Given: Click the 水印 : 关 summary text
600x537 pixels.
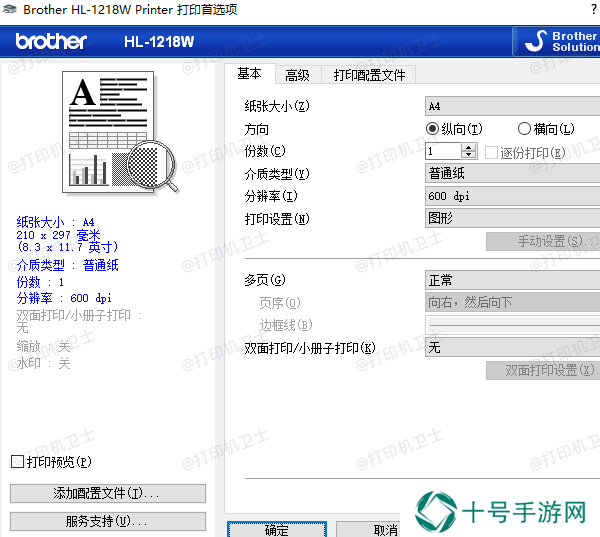Looking at the screenshot, I should pyautogui.click(x=43, y=363).
